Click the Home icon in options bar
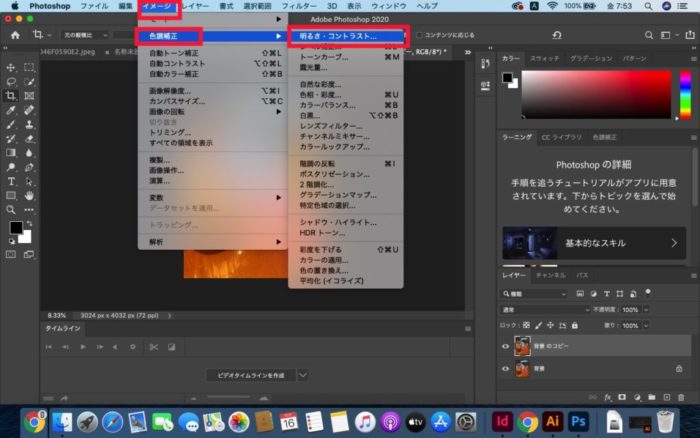 15,35
